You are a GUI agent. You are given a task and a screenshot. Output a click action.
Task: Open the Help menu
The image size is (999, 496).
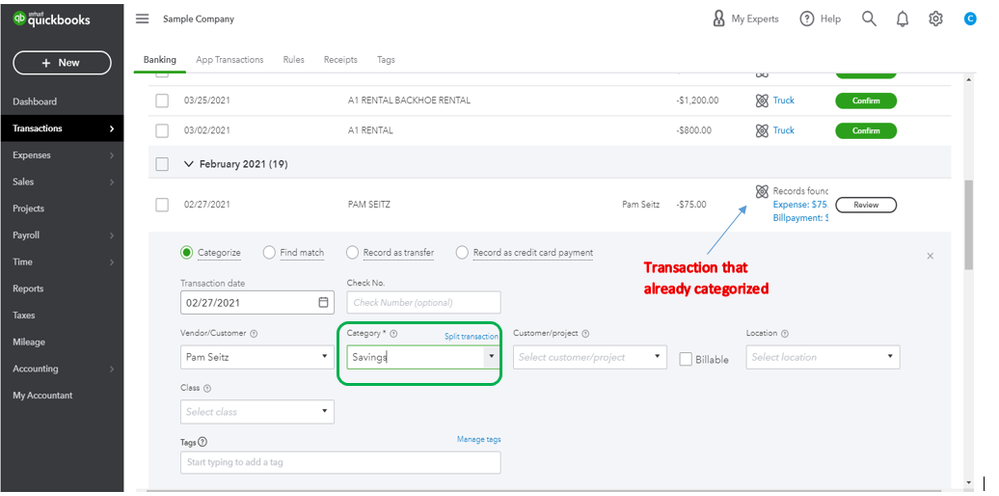click(x=820, y=19)
